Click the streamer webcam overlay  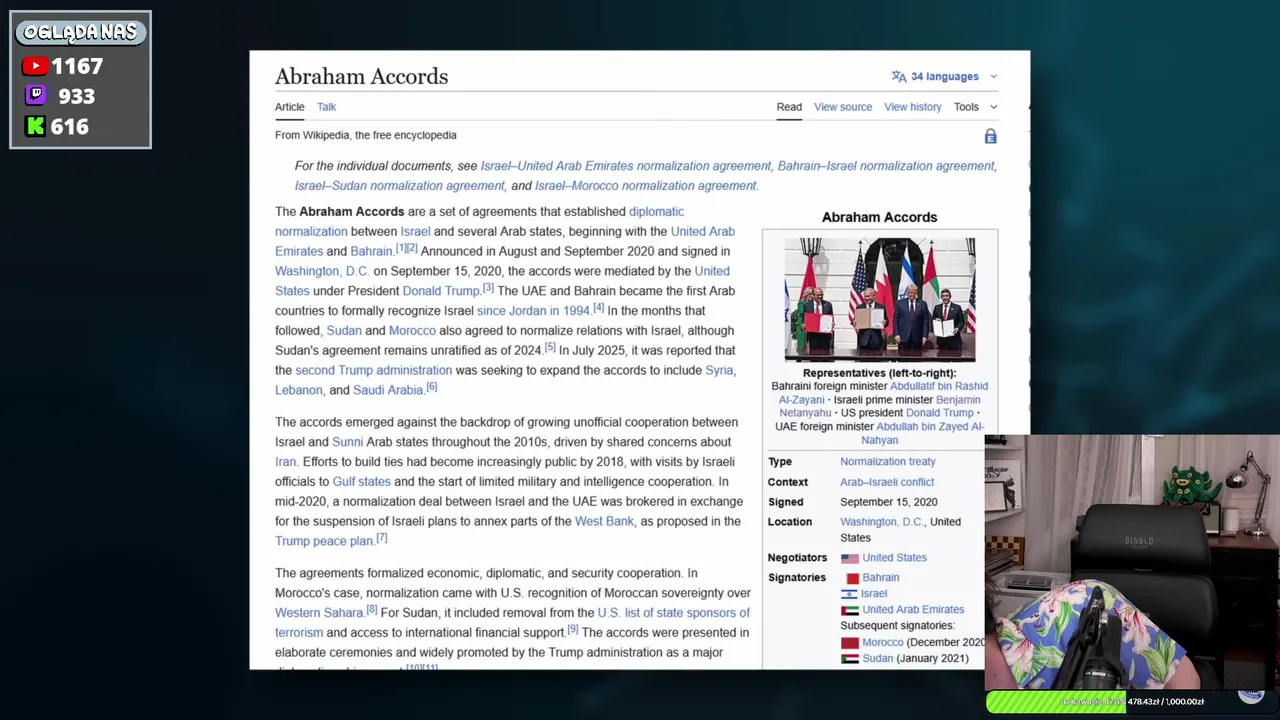tap(1132, 562)
